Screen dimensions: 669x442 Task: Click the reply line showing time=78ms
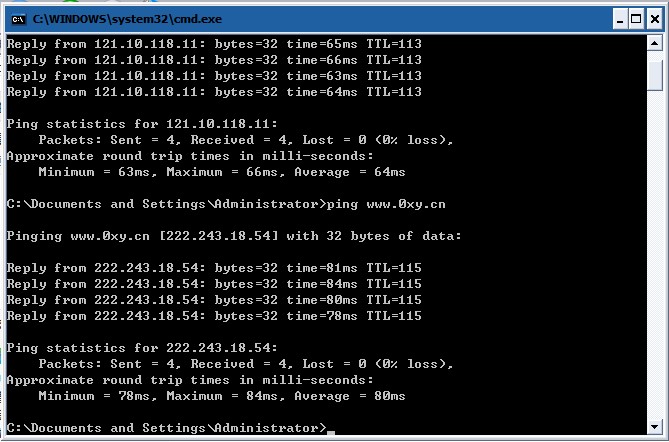214,316
